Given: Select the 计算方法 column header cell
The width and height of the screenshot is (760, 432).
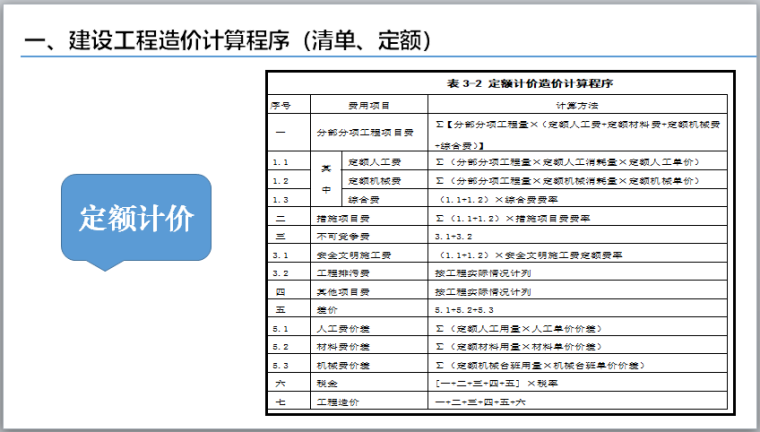Looking at the screenshot, I should [x=580, y=105].
